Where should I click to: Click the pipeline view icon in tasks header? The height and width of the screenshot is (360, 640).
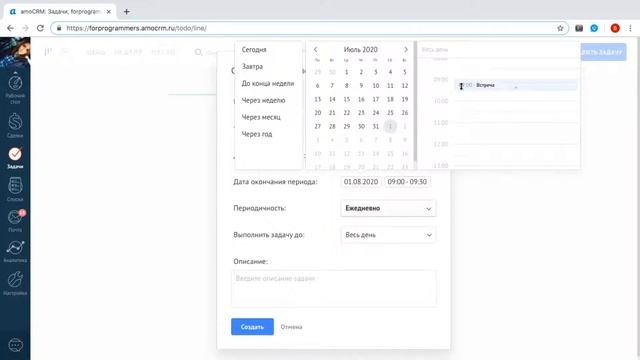(48, 52)
